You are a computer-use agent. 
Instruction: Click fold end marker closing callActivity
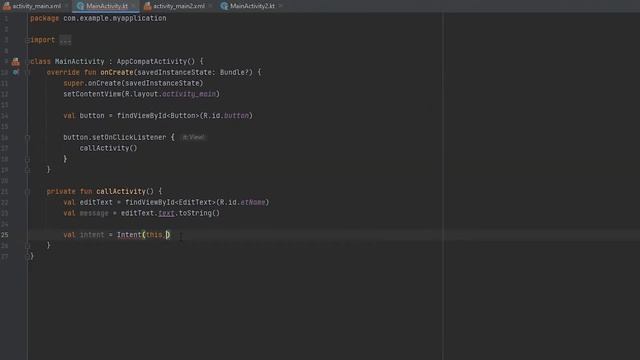pyautogui.click(x=27, y=246)
